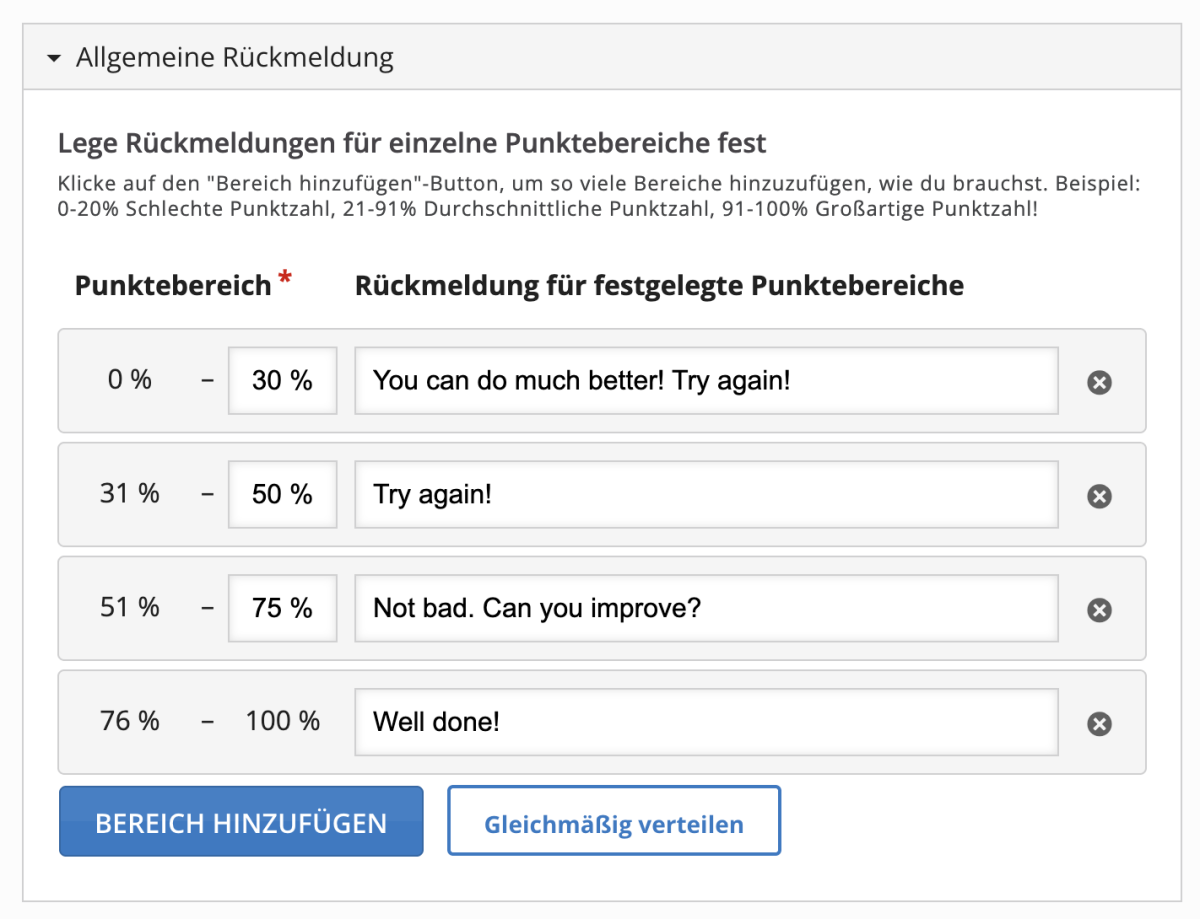This screenshot has width=1200, height=919.
Task: Edit the "Not bad. Can you improve?" feedback
Action: coord(705,608)
